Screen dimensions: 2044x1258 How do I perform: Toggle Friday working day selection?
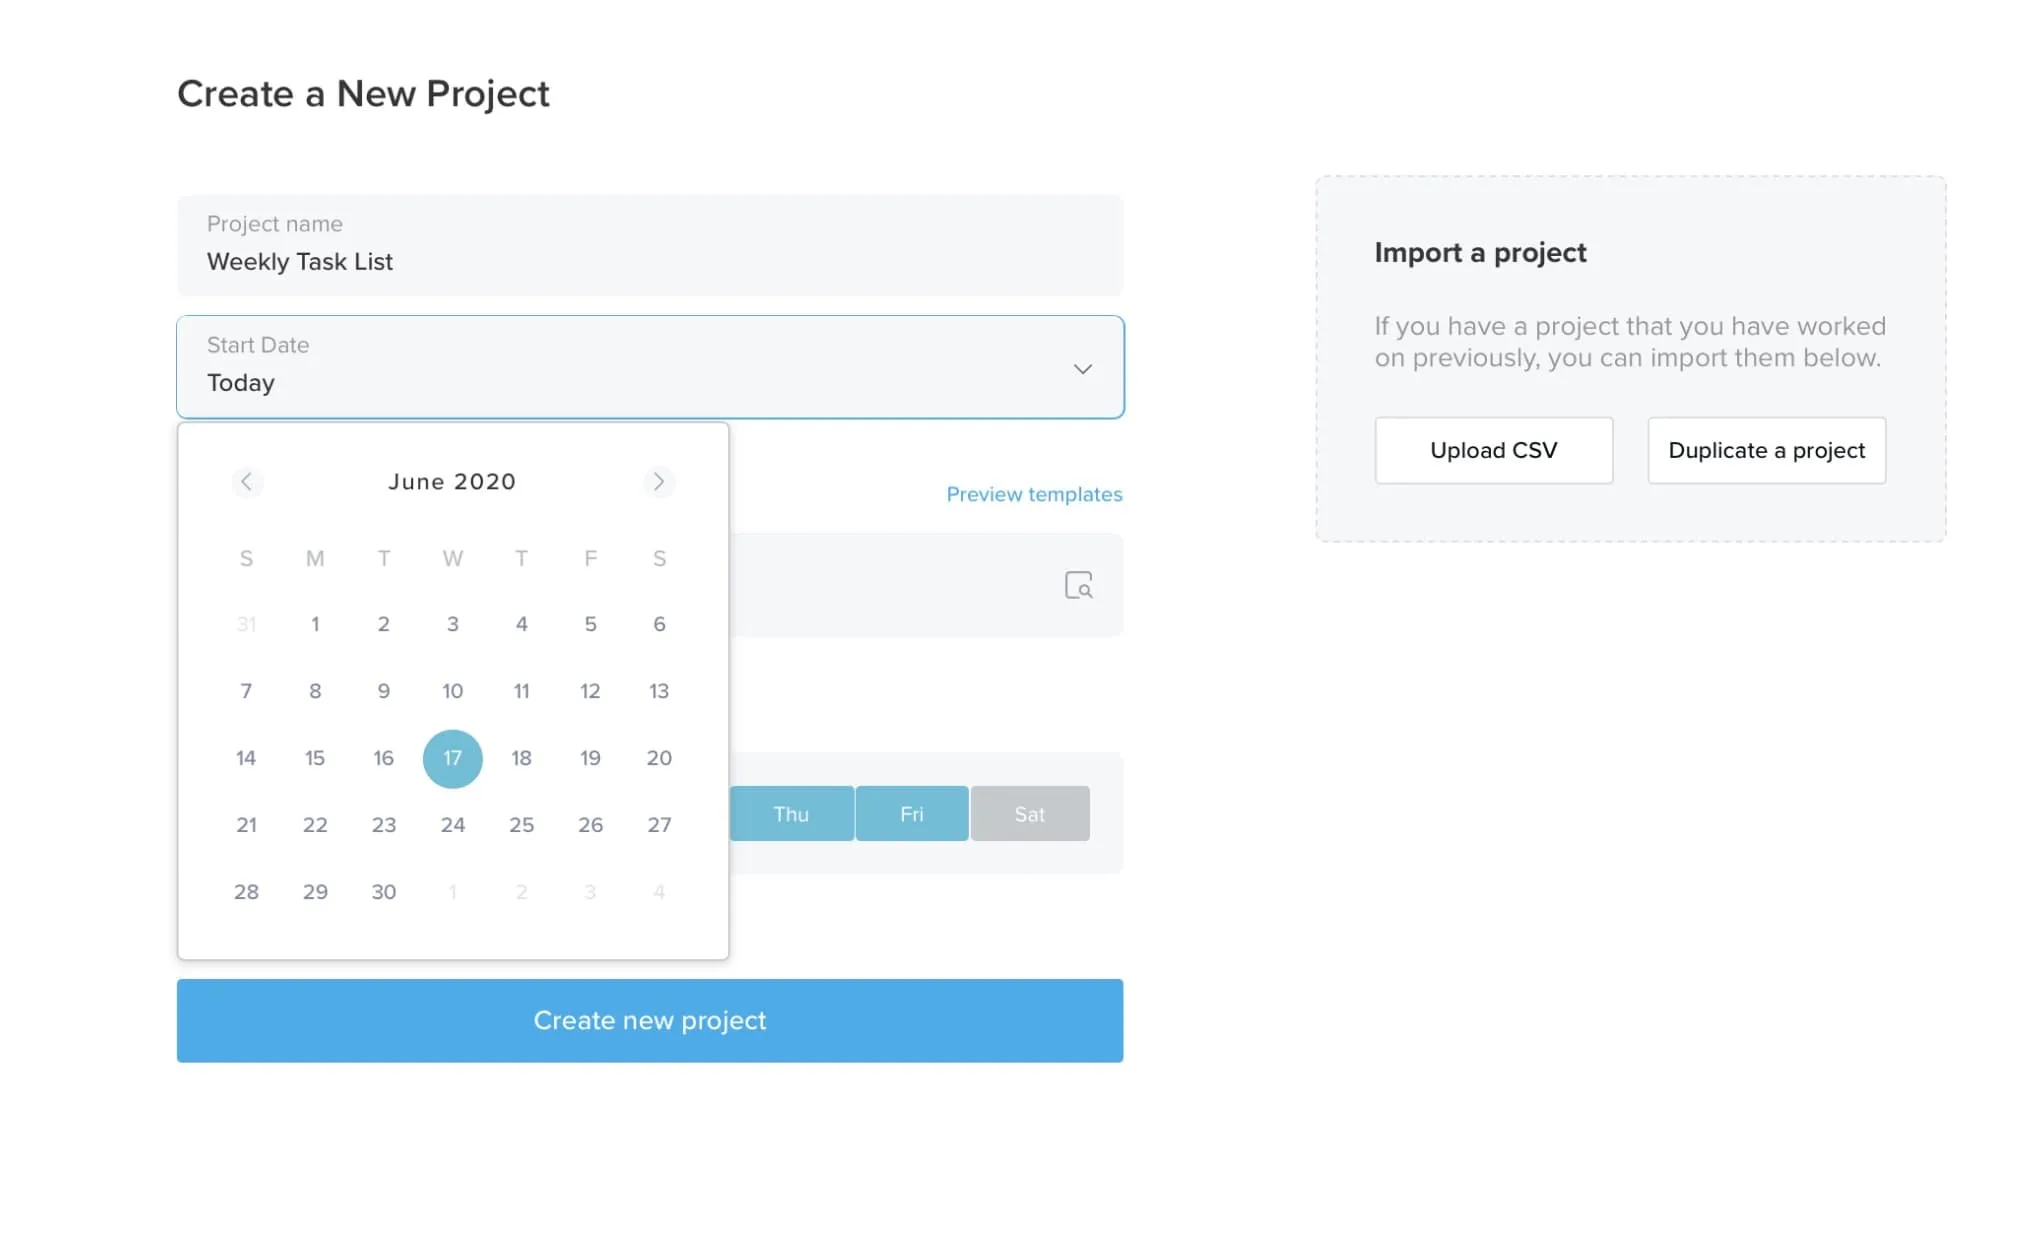910,813
